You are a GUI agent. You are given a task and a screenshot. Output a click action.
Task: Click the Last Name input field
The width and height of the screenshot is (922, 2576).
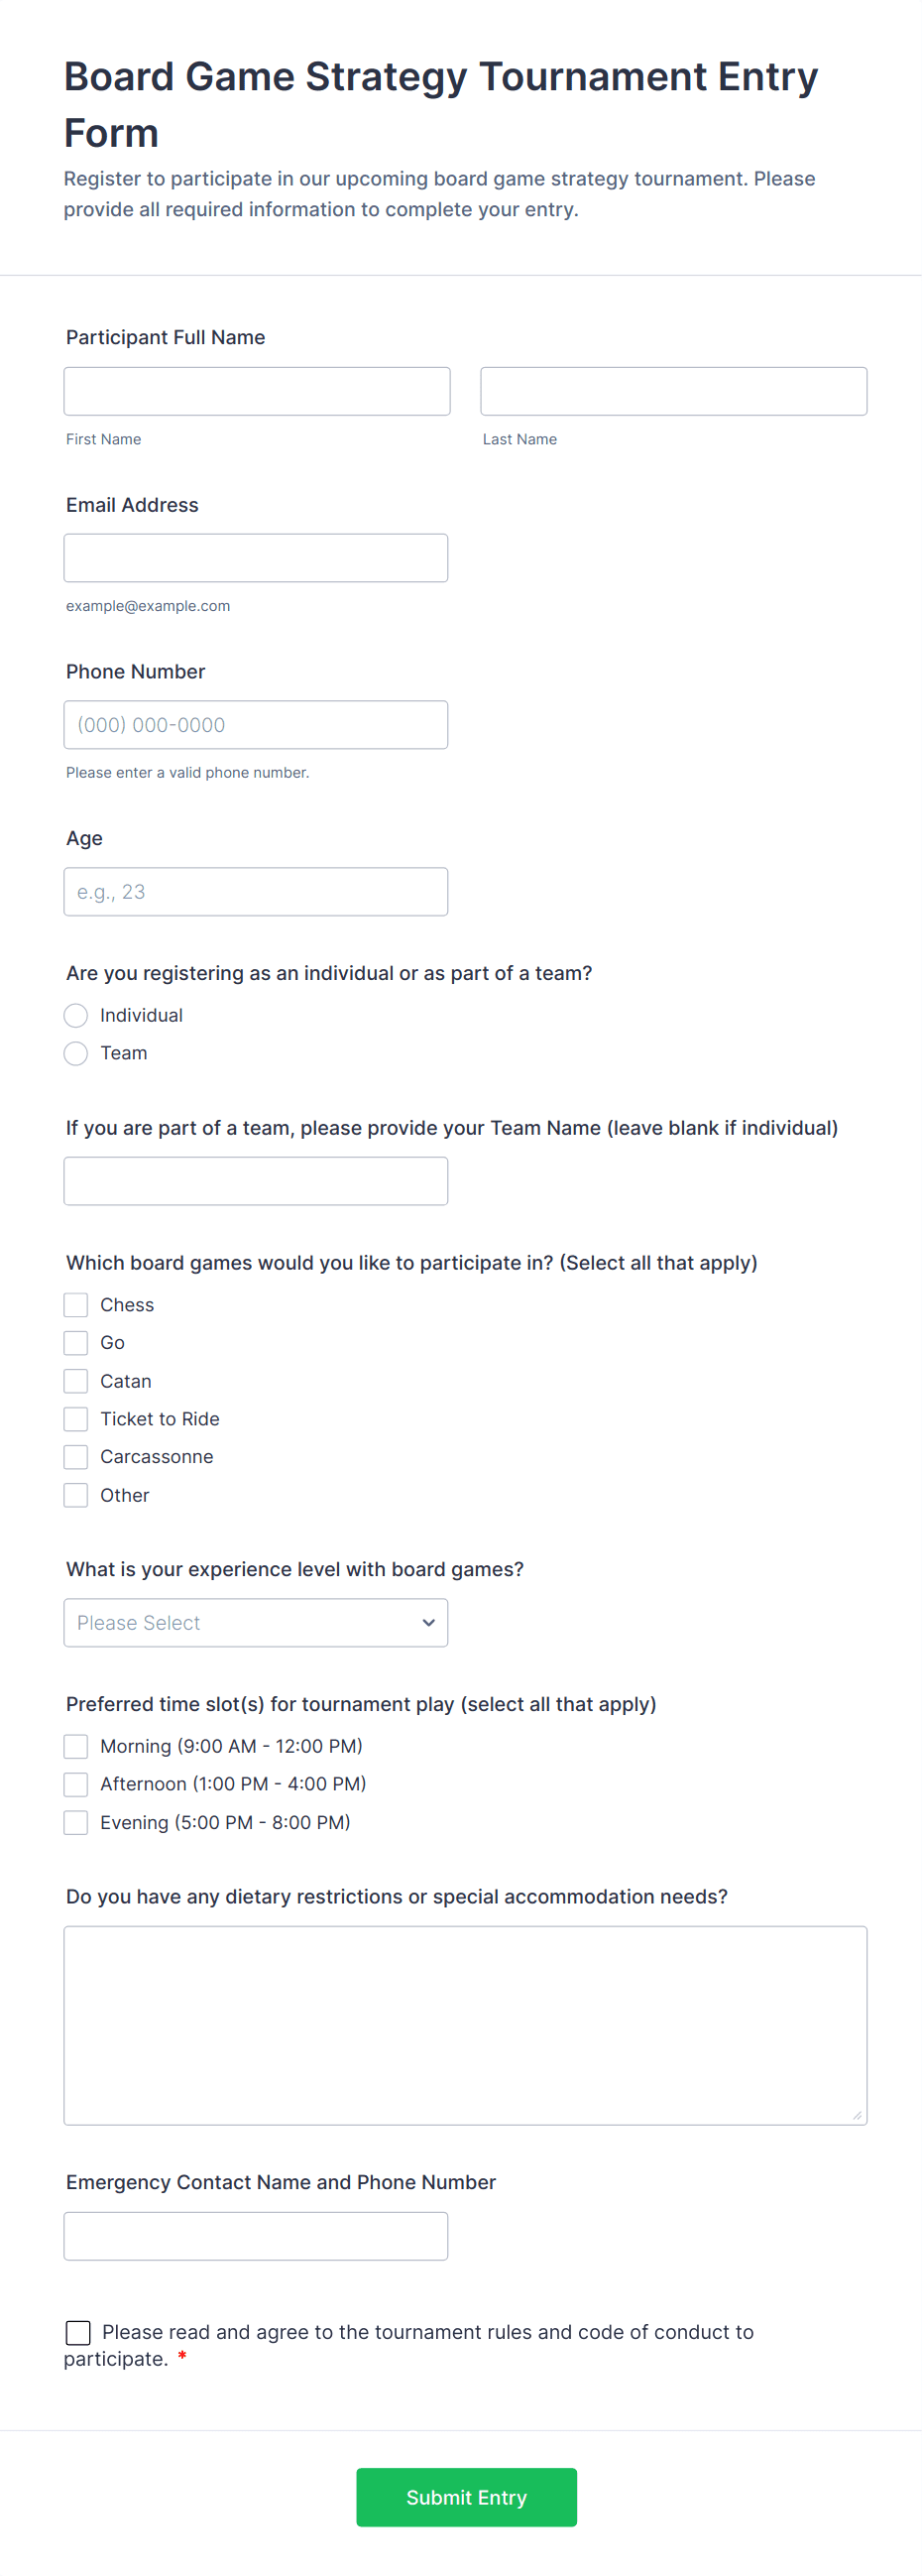(672, 391)
